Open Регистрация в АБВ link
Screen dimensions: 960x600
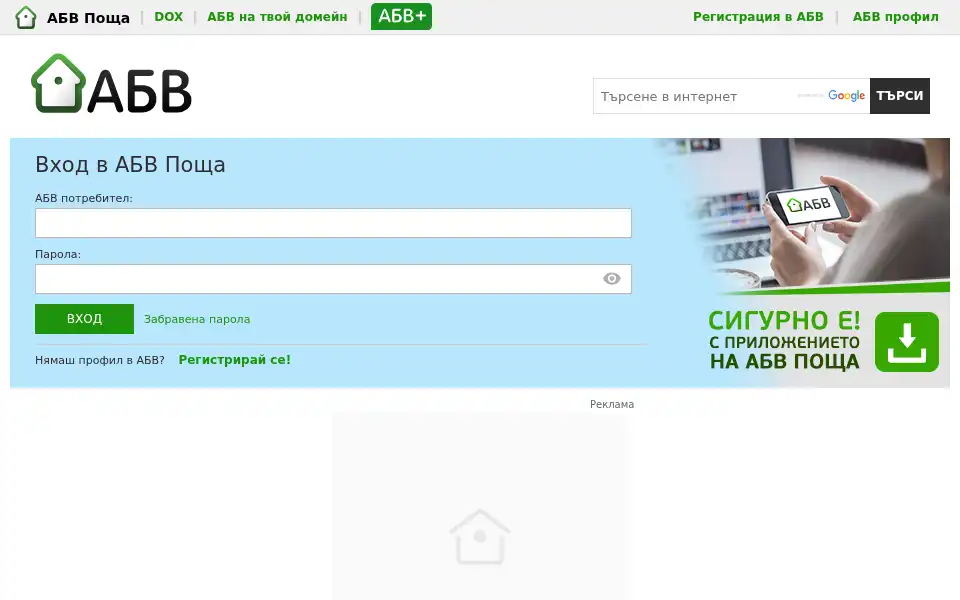point(758,17)
